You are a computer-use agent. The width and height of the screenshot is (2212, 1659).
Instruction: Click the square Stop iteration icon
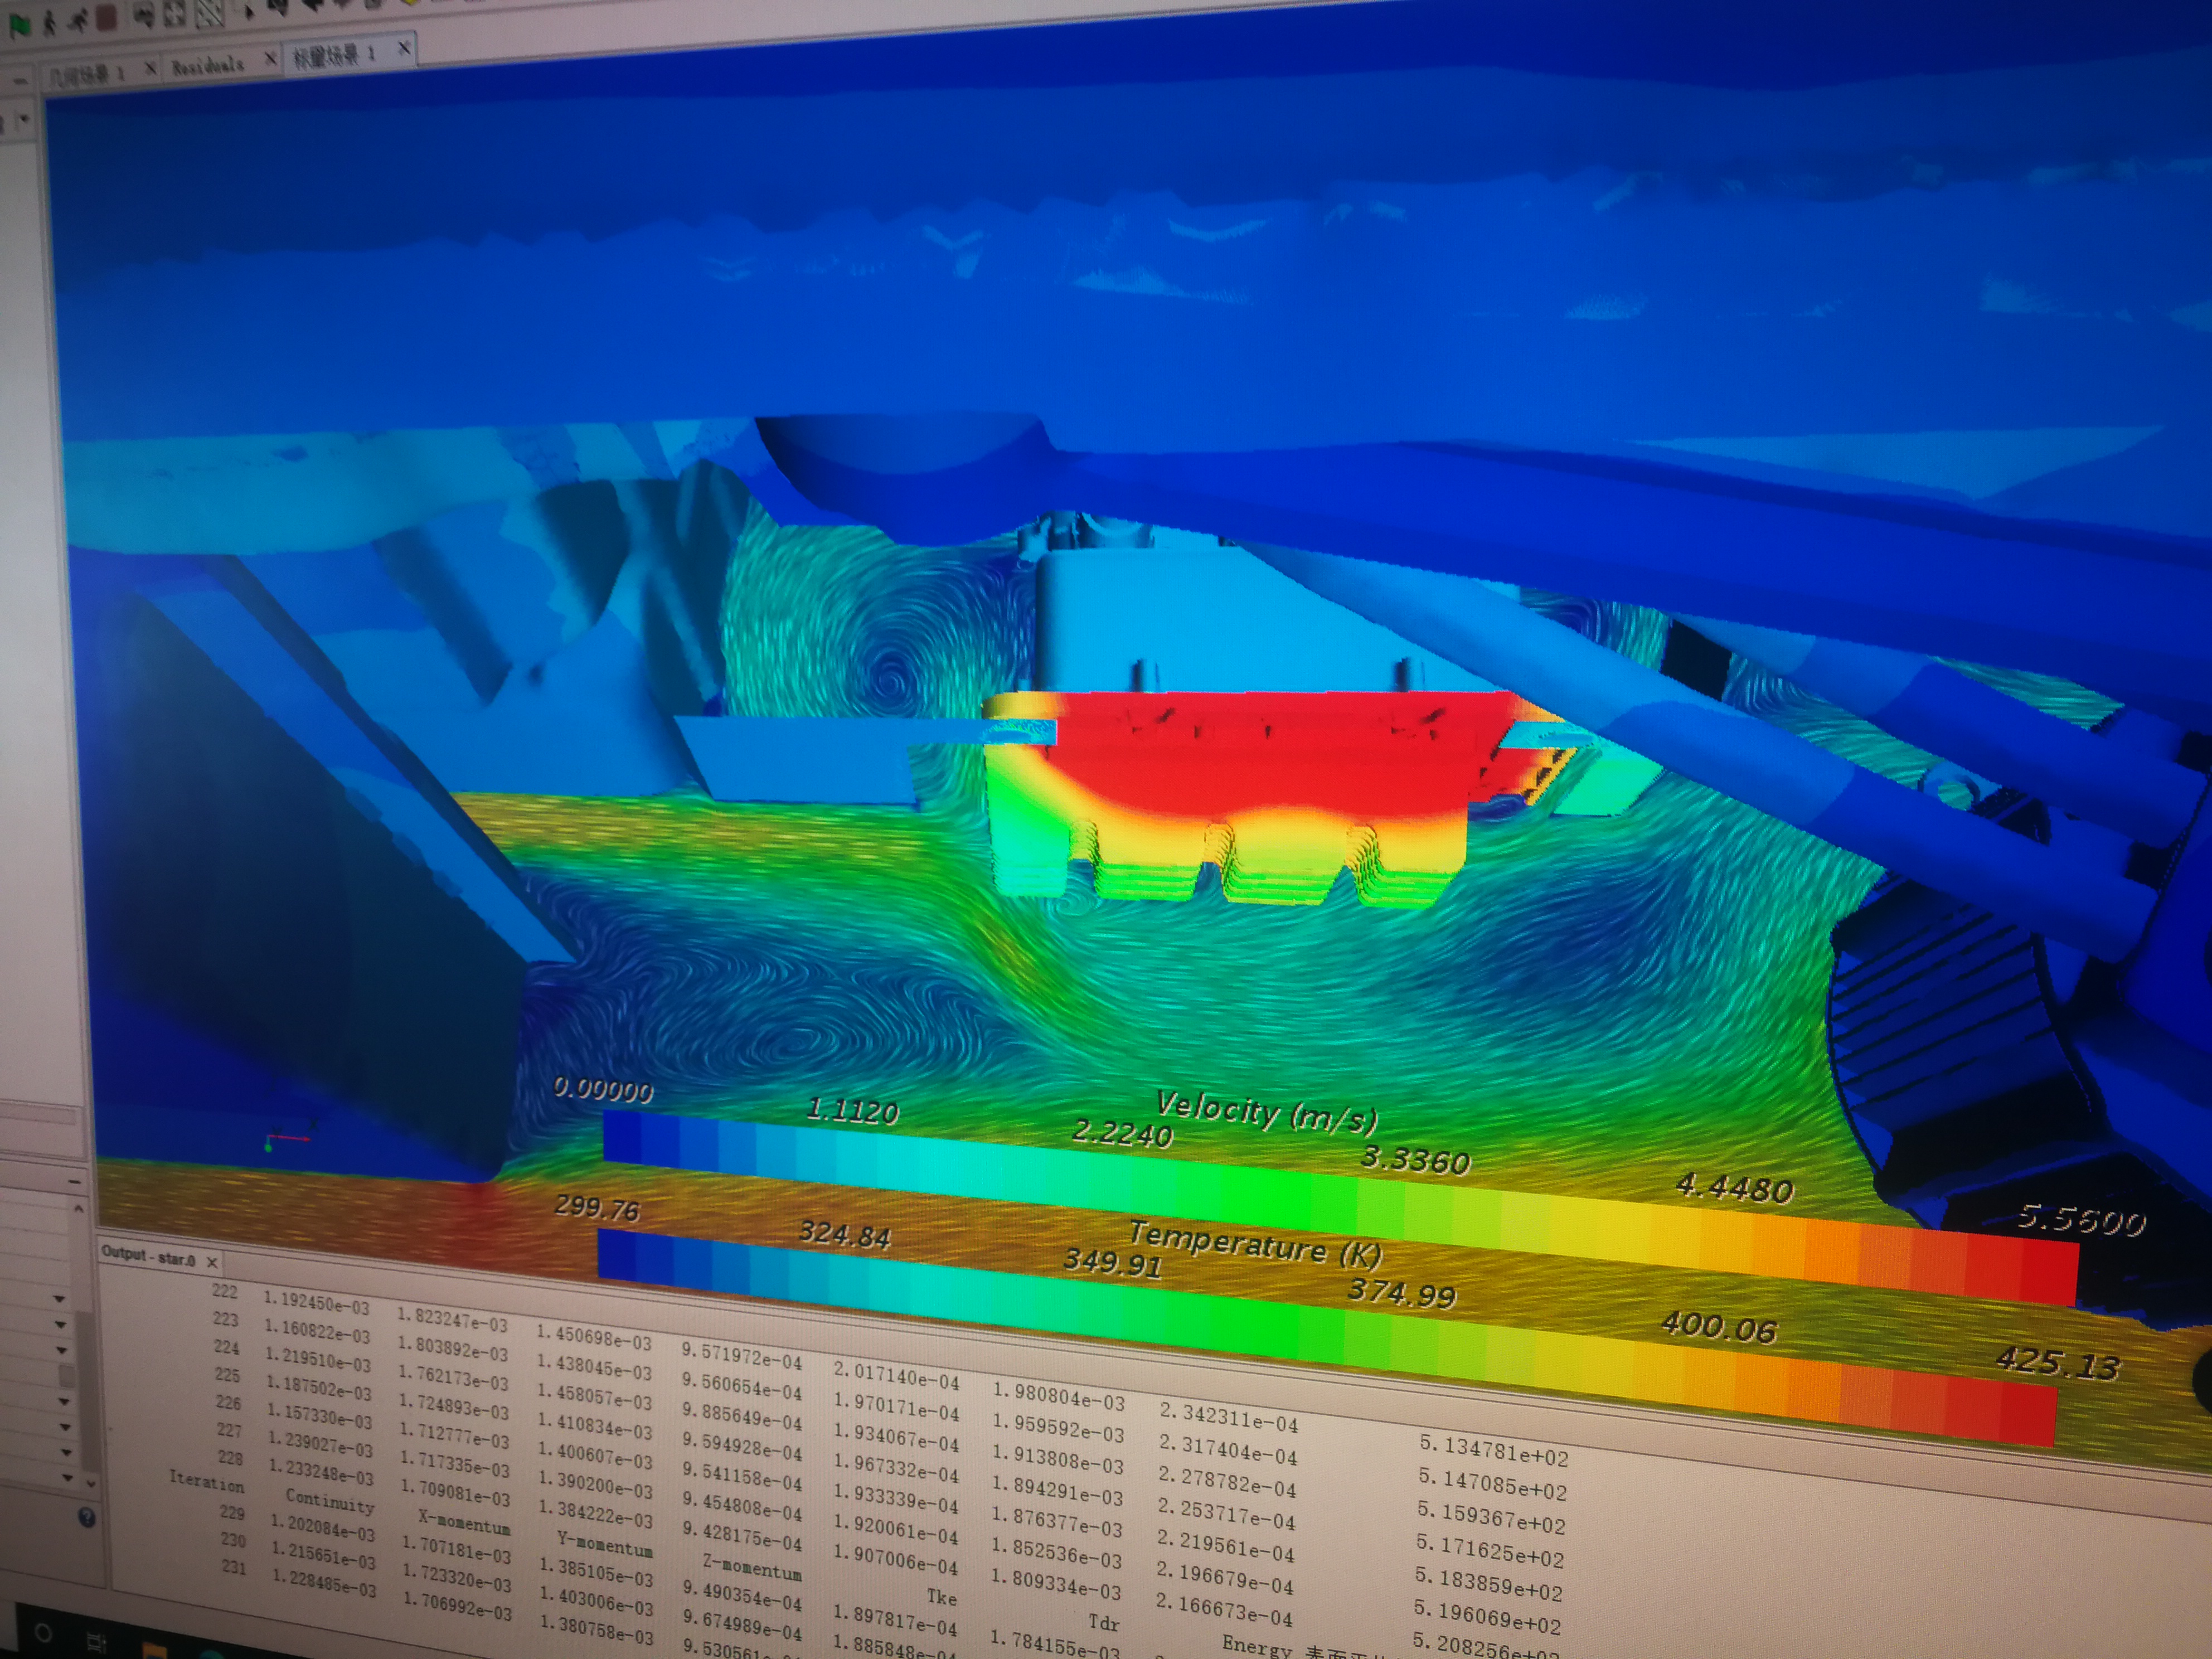106,17
